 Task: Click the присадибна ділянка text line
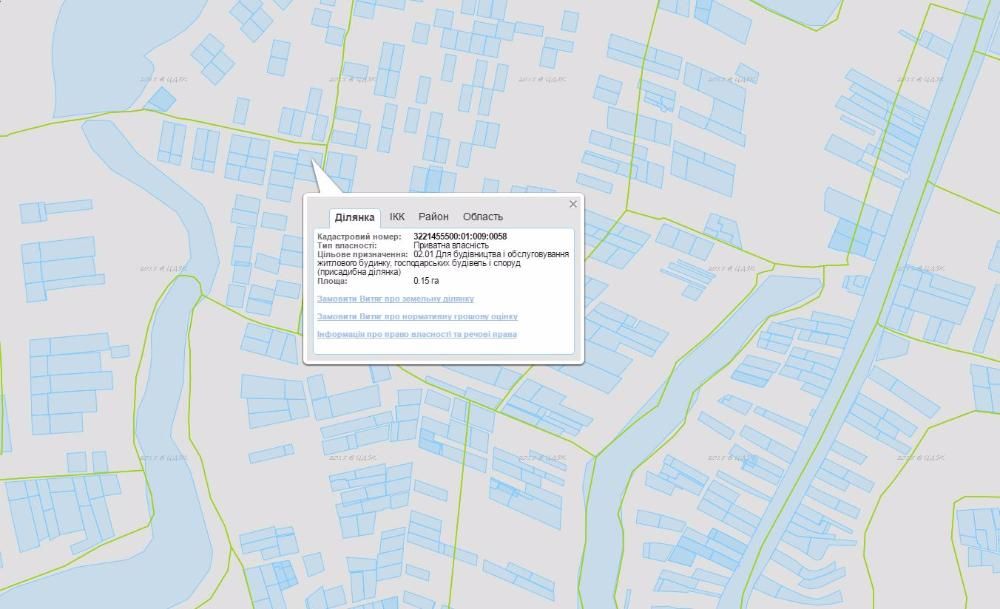coord(359,272)
